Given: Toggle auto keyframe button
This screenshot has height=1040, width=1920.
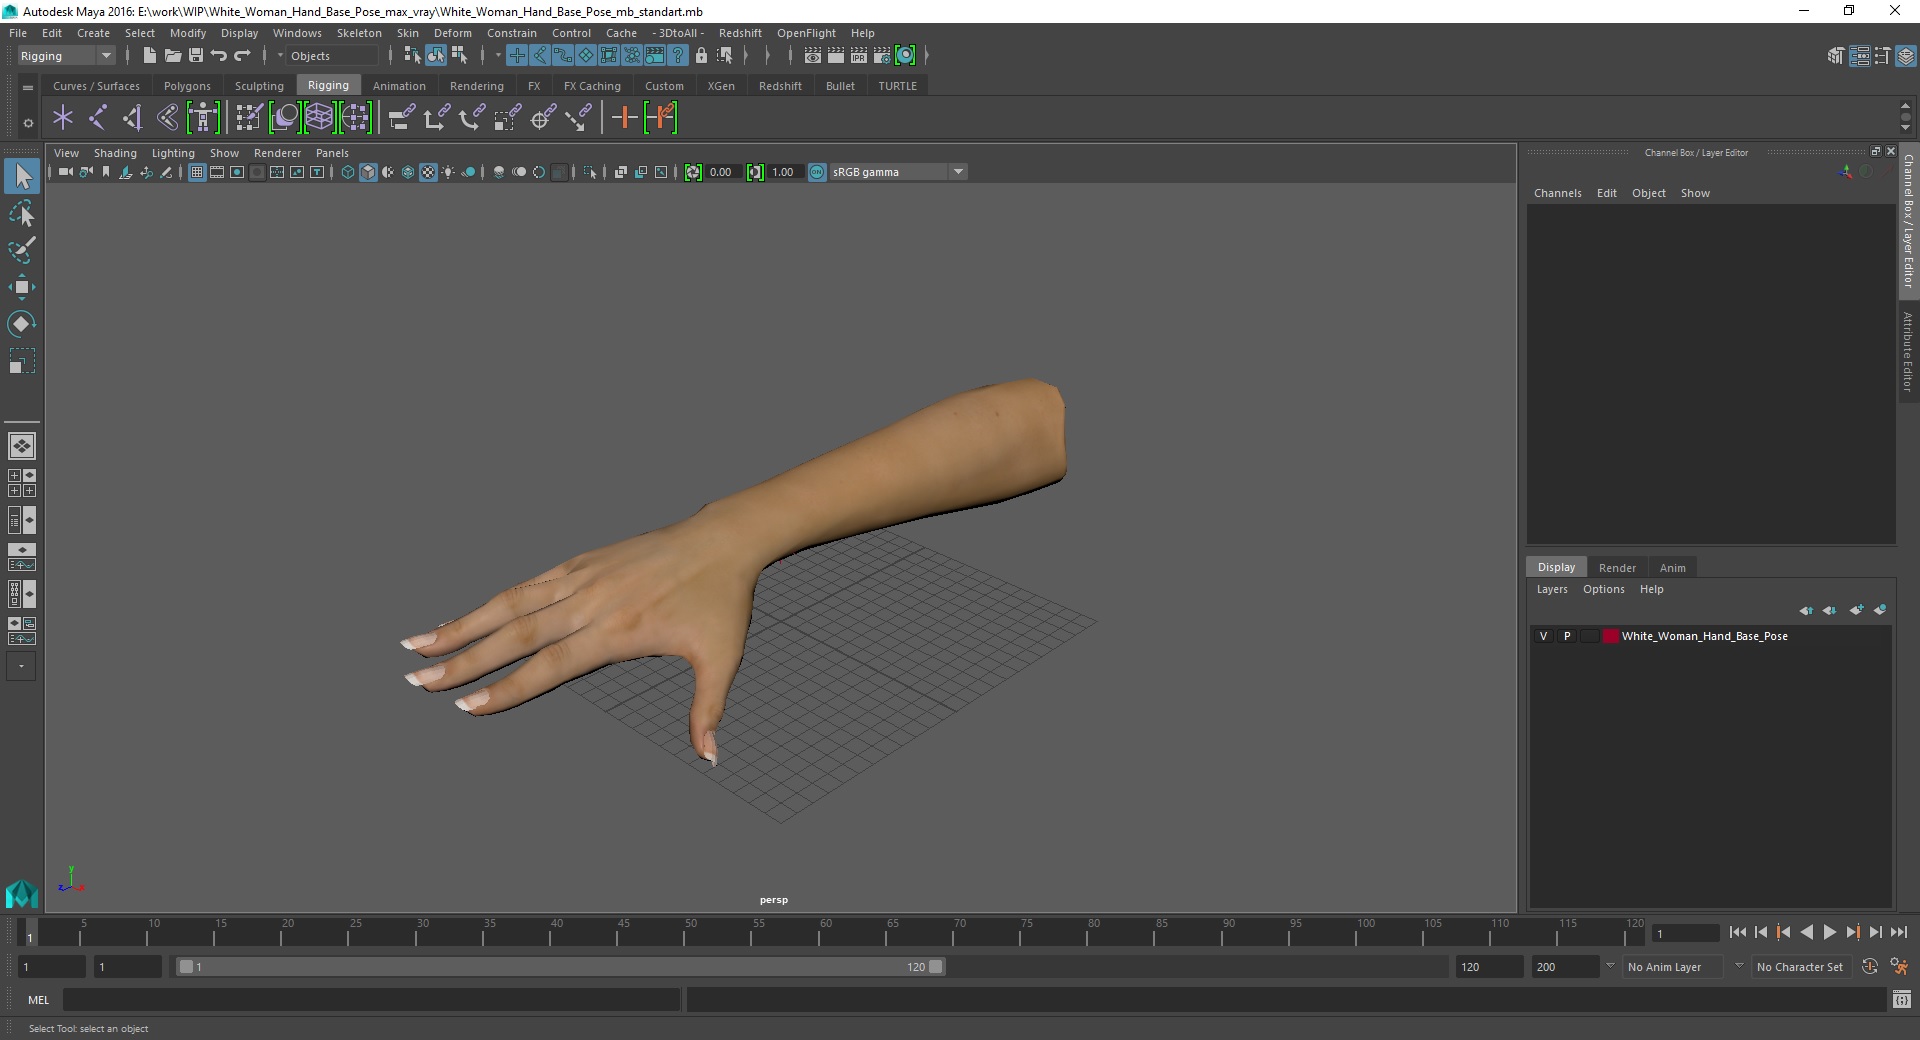Looking at the screenshot, I should (x=1870, y=967).
